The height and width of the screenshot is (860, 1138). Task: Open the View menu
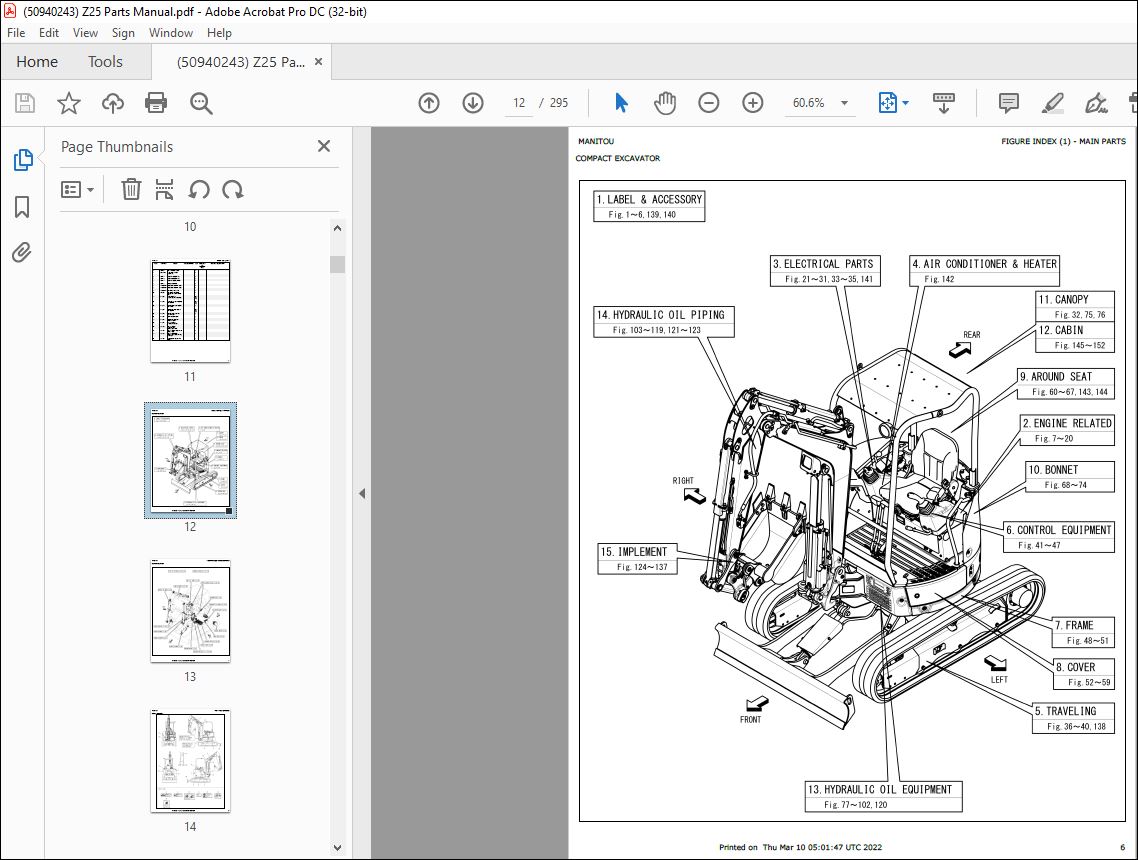coord(85,33)
